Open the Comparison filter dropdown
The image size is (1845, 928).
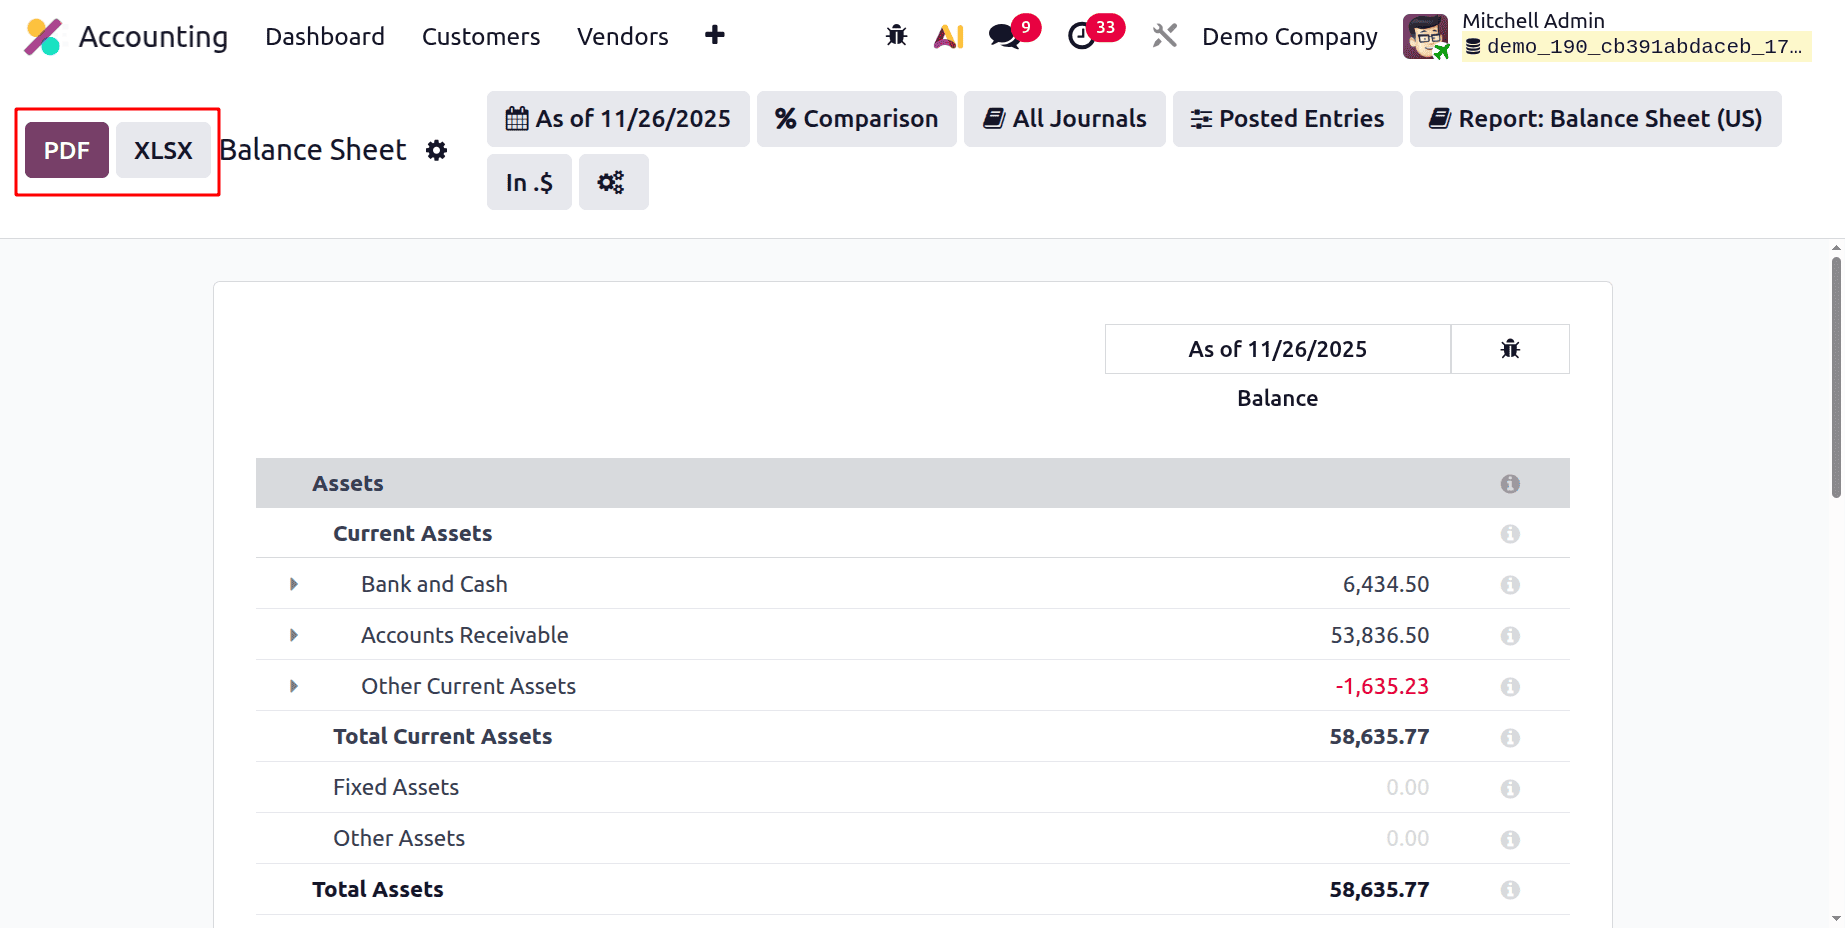click(x=856, y=119)
